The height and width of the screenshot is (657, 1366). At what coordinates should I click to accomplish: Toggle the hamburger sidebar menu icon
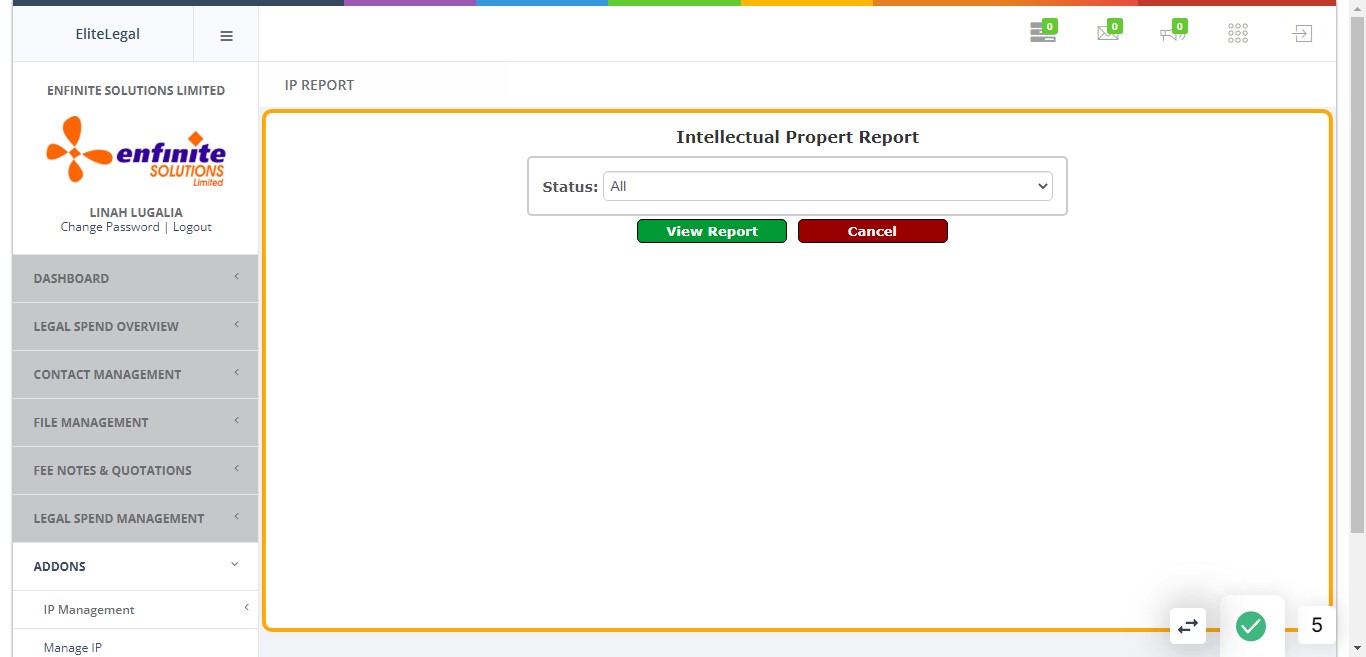pyautogui.click(x=226, y=35)
